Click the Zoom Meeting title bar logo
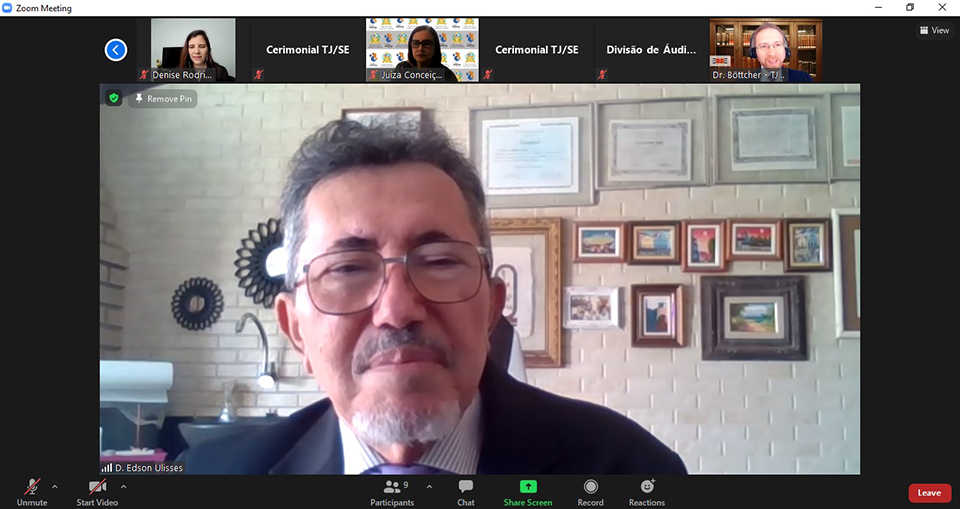The image size is (960, 509). click(x=8, y=8)
